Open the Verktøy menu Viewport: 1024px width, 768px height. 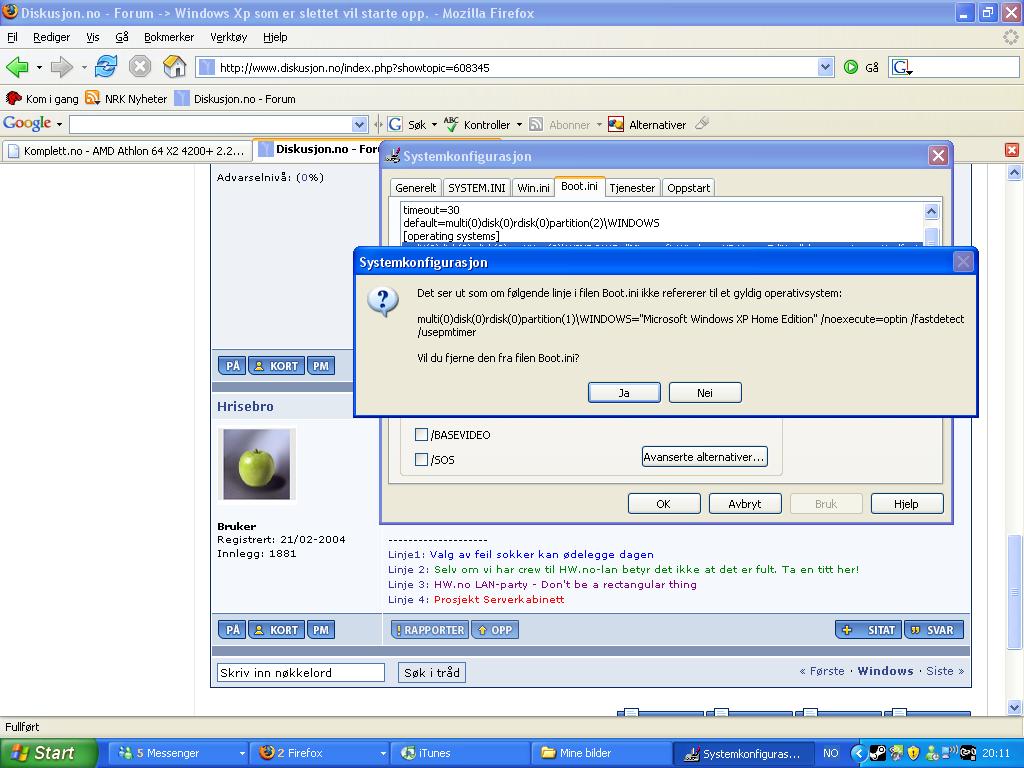pyautogui.click(x=229, y=37)
